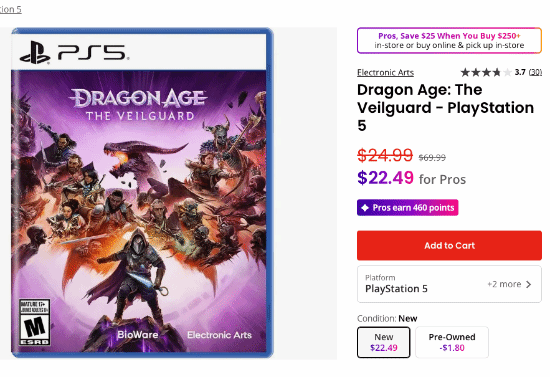Click the ESRB Mature rating icon

click(x=34, y=322)
